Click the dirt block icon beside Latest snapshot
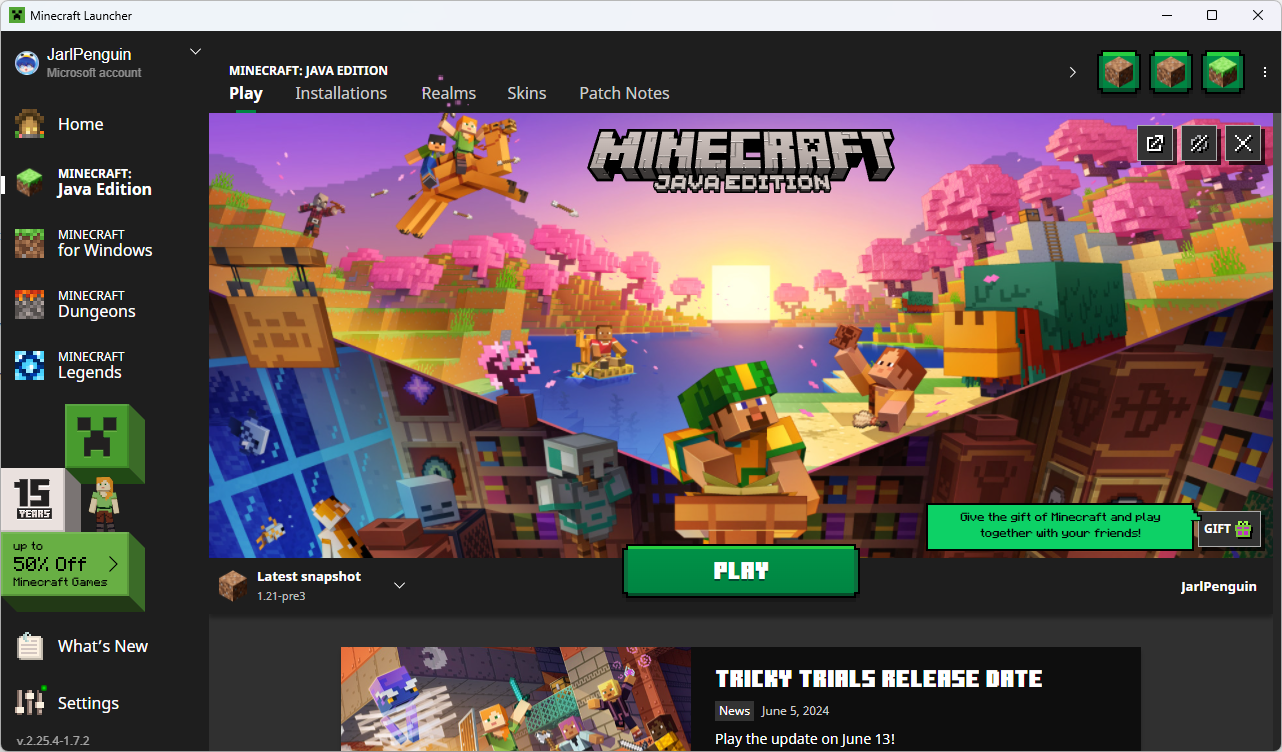 tap(233, 586)
